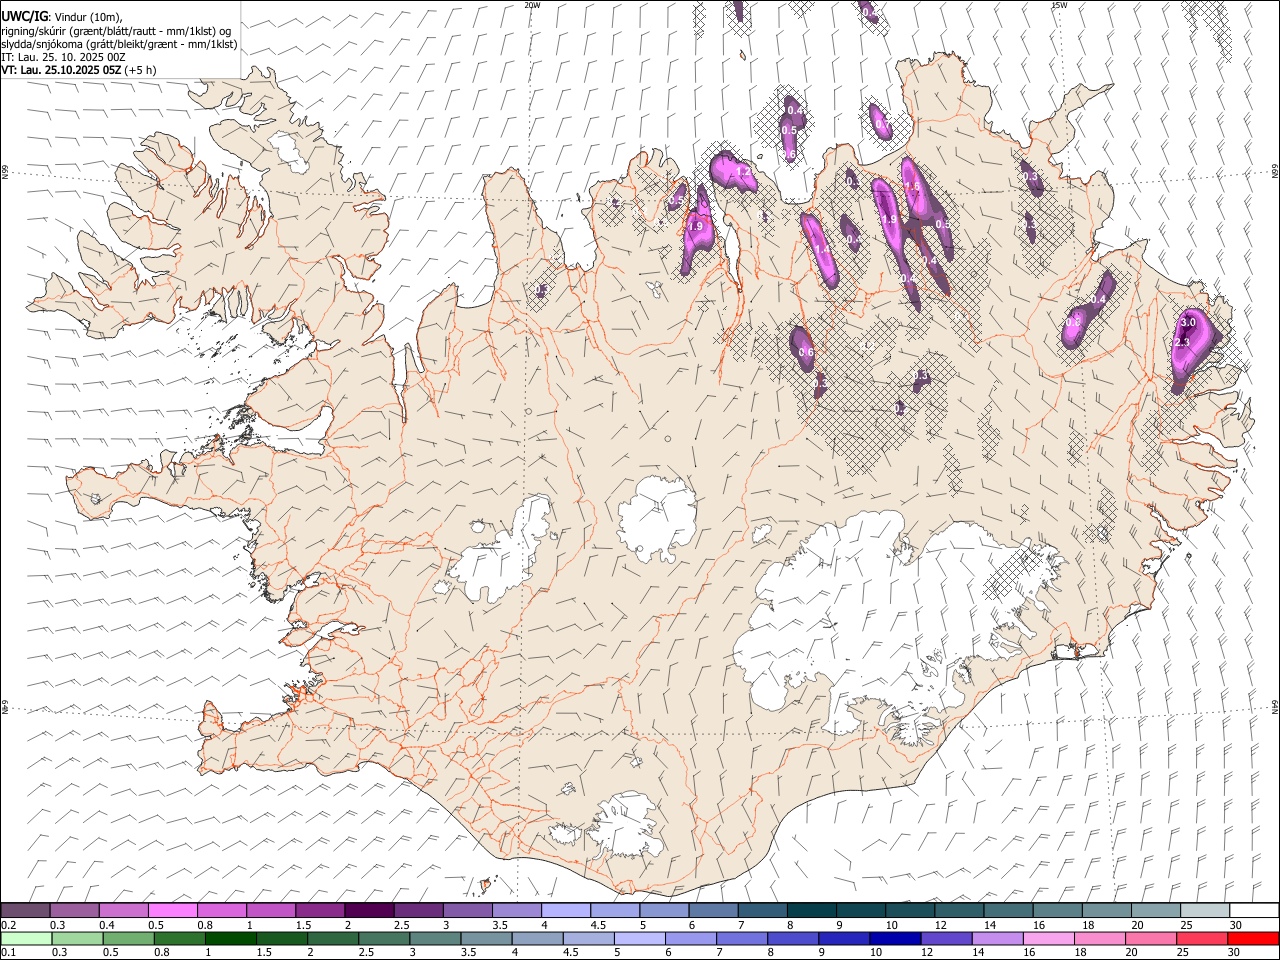Click the bright red swatch labeled 30 in the lower legend row
Viewport: 1280px width, 960px height.
(1253, 938)
